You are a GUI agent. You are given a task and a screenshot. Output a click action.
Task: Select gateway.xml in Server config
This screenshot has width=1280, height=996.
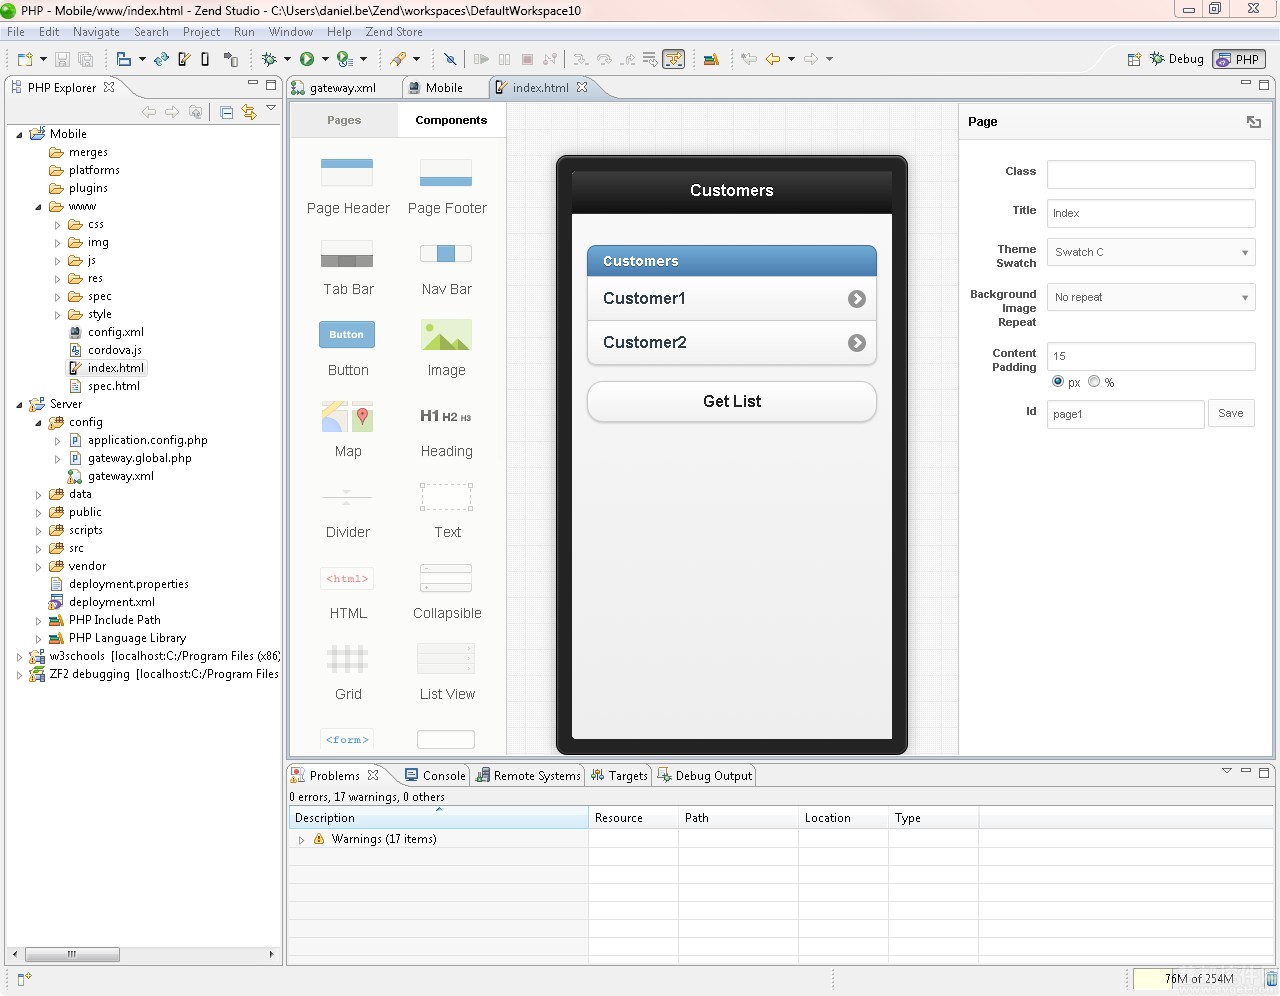pos(111,476)
